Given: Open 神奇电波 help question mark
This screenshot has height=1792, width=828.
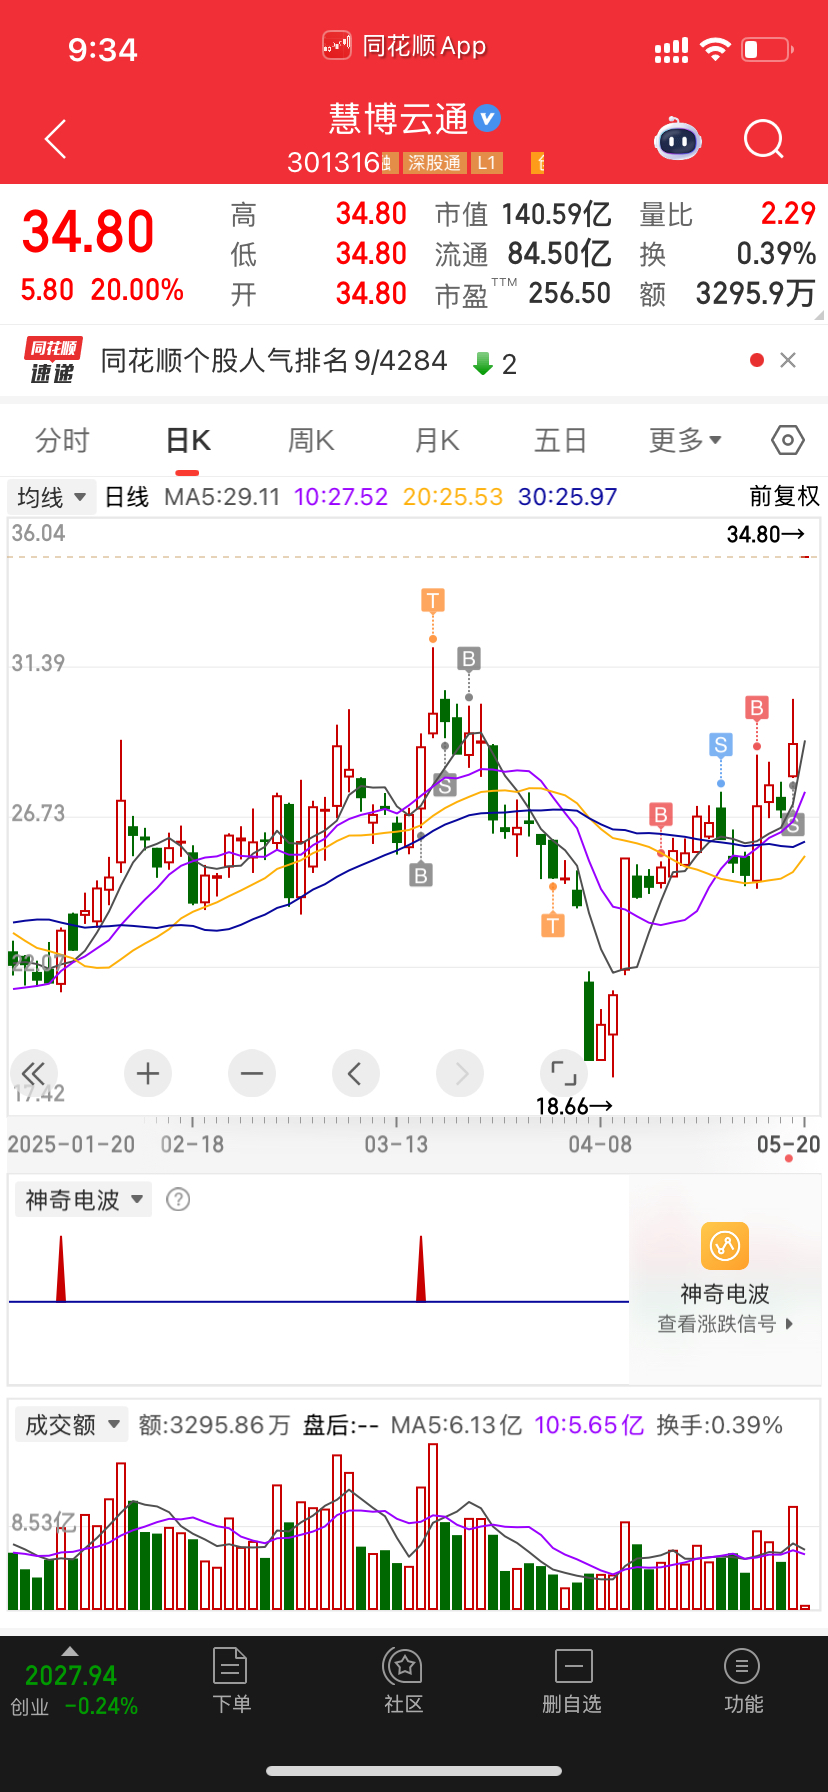Looking at the screenshot, I should click(x=178, y=1199).
